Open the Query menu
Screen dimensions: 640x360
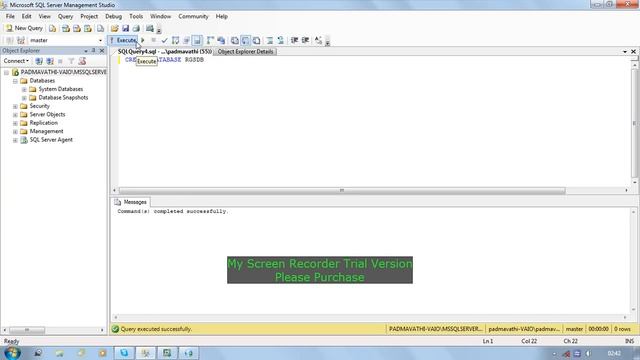click(x=65, y=16)
